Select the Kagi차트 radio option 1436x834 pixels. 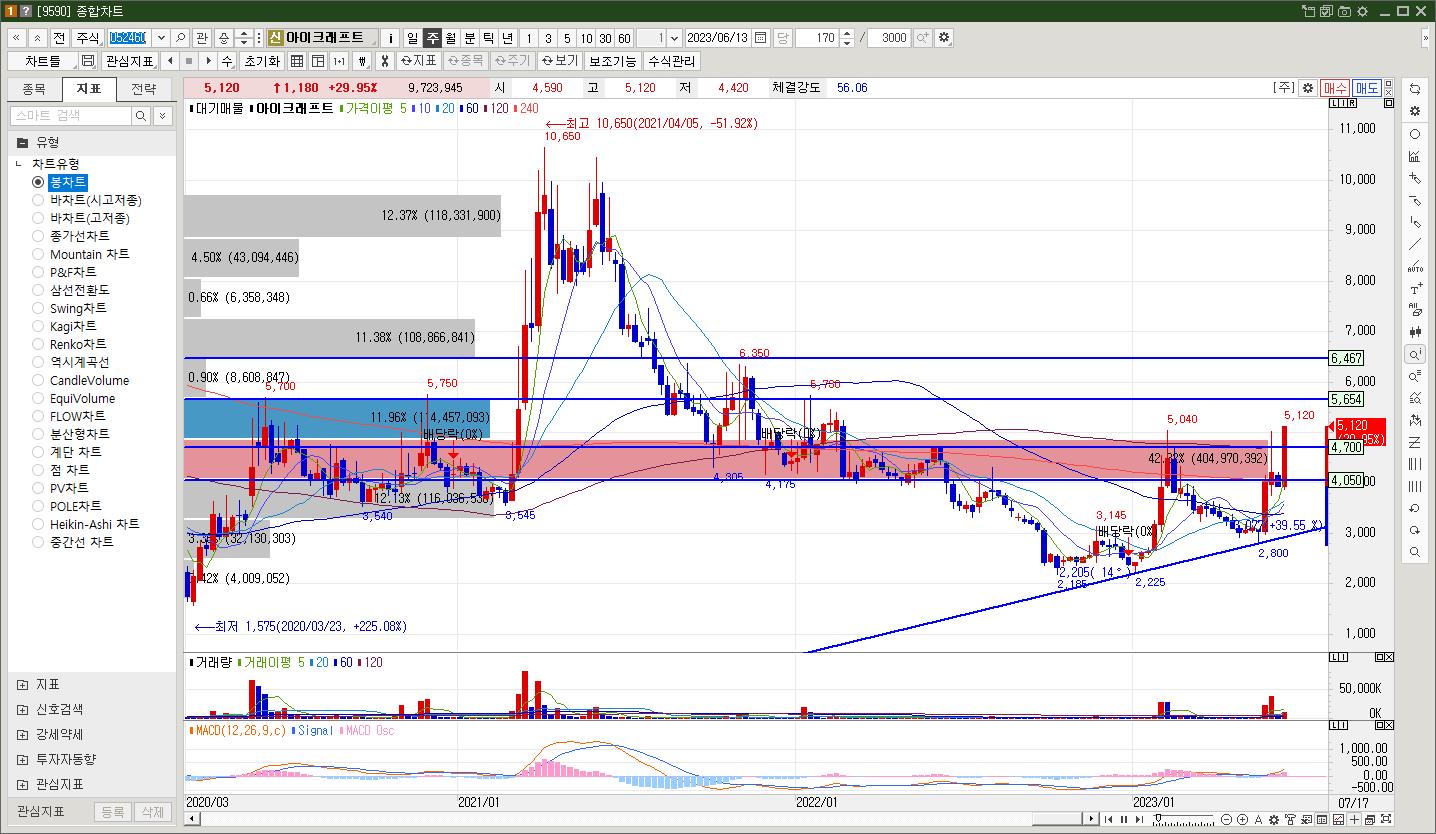pos(38,326)
